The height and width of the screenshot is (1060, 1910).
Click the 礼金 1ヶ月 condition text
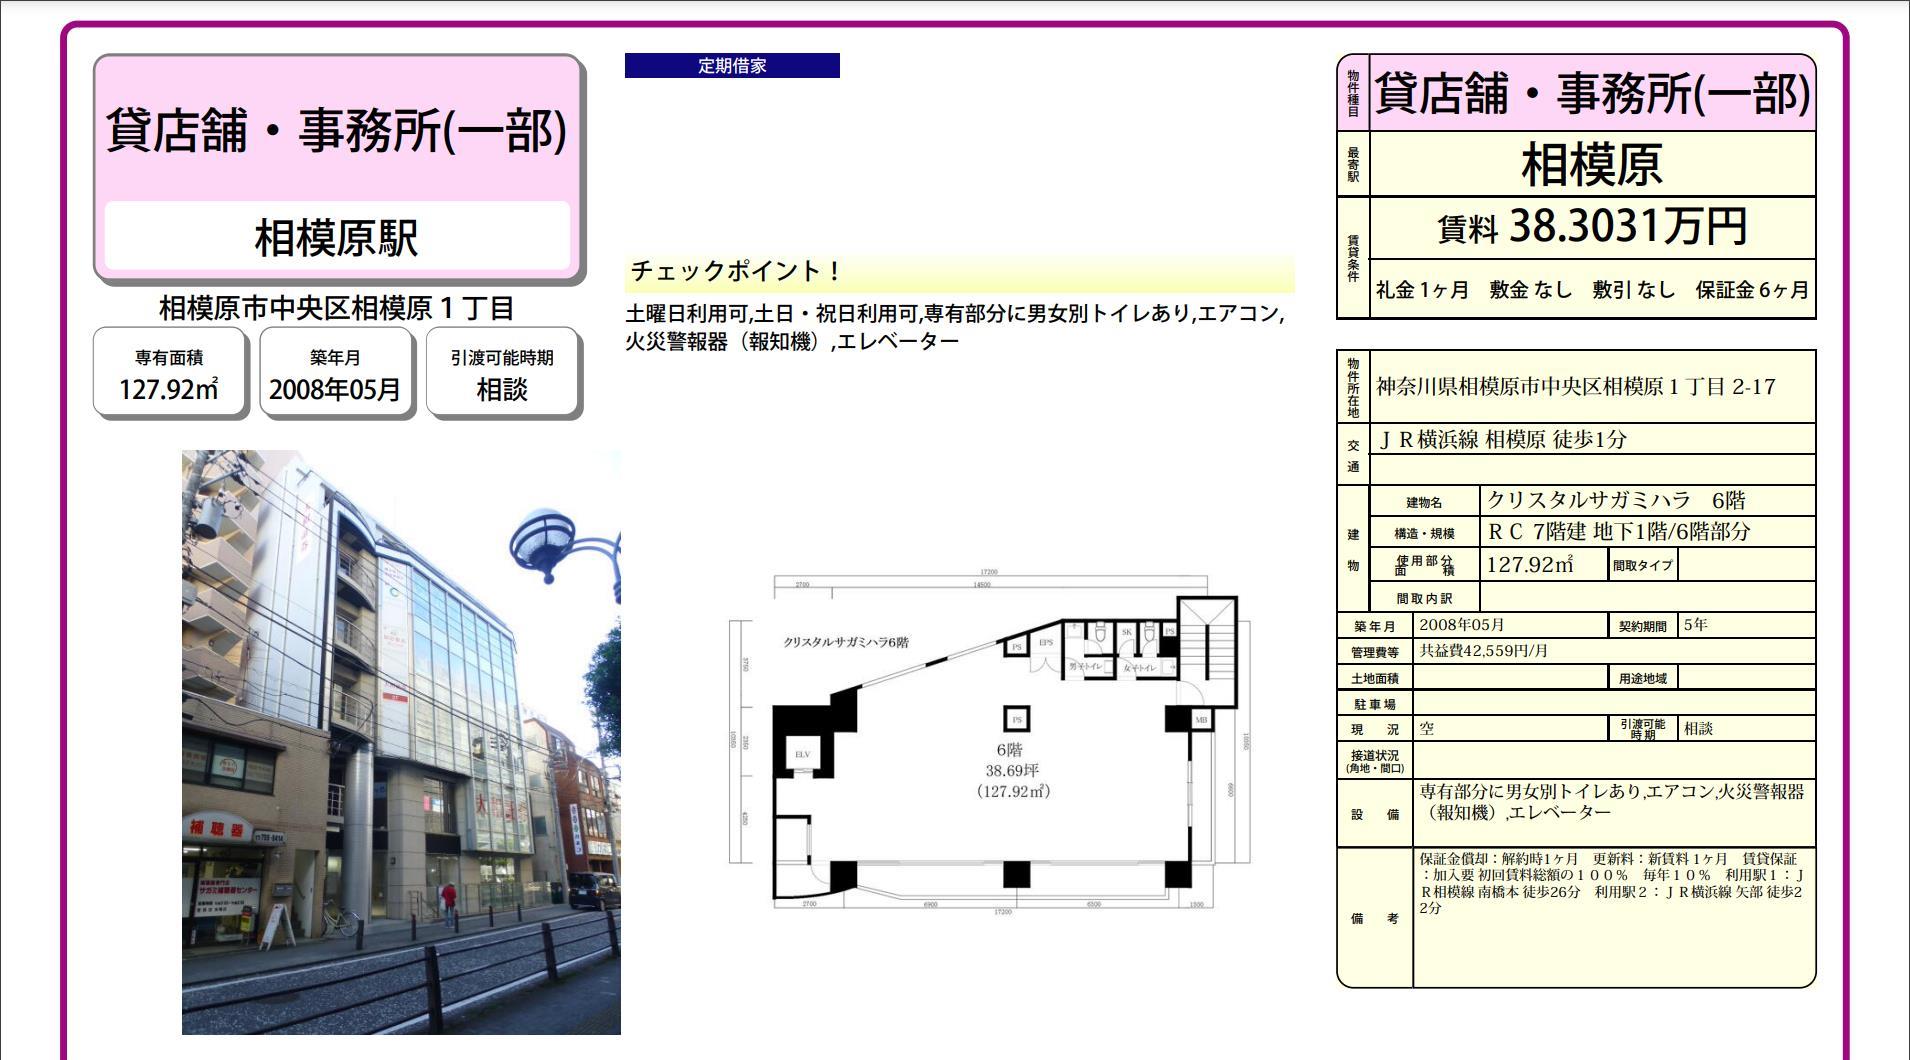click(x=1422, y=290)
